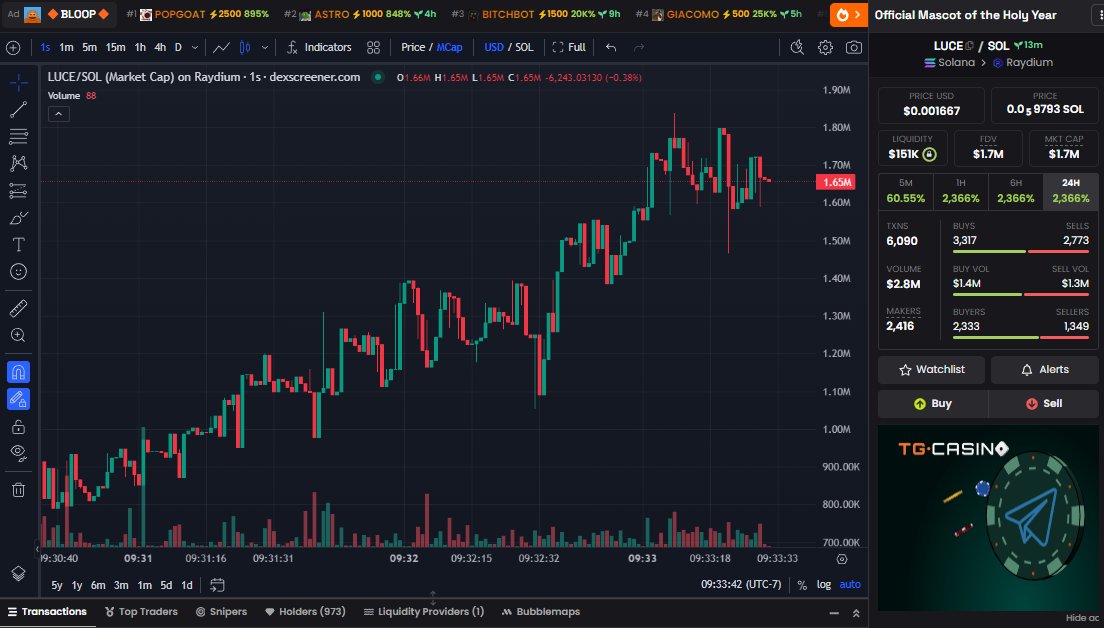
Task: Select the brush drawing tool
Action: click(x=18, y=218)
